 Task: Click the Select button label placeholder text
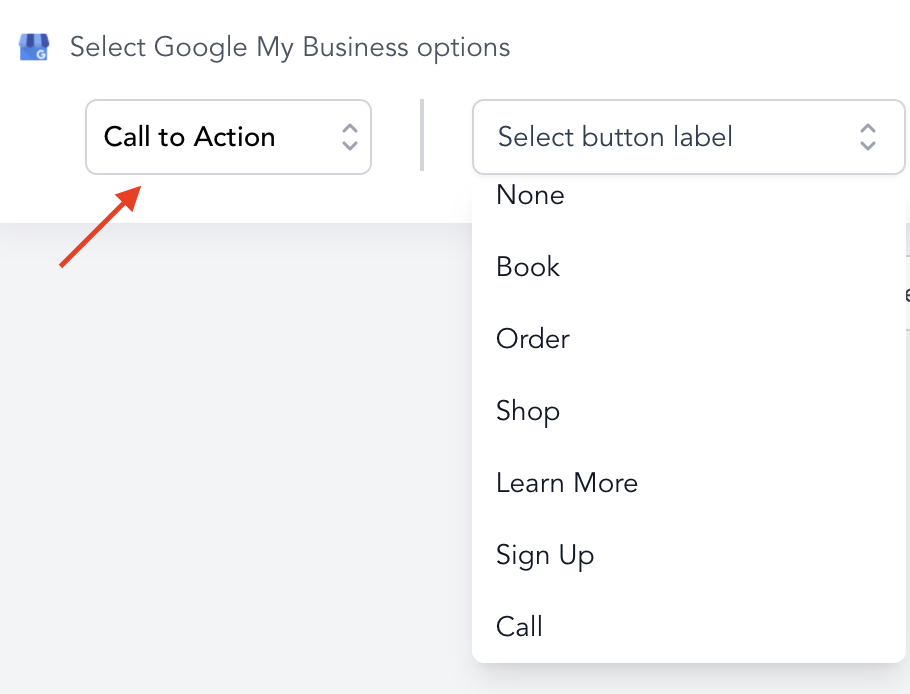pos(615,137)
